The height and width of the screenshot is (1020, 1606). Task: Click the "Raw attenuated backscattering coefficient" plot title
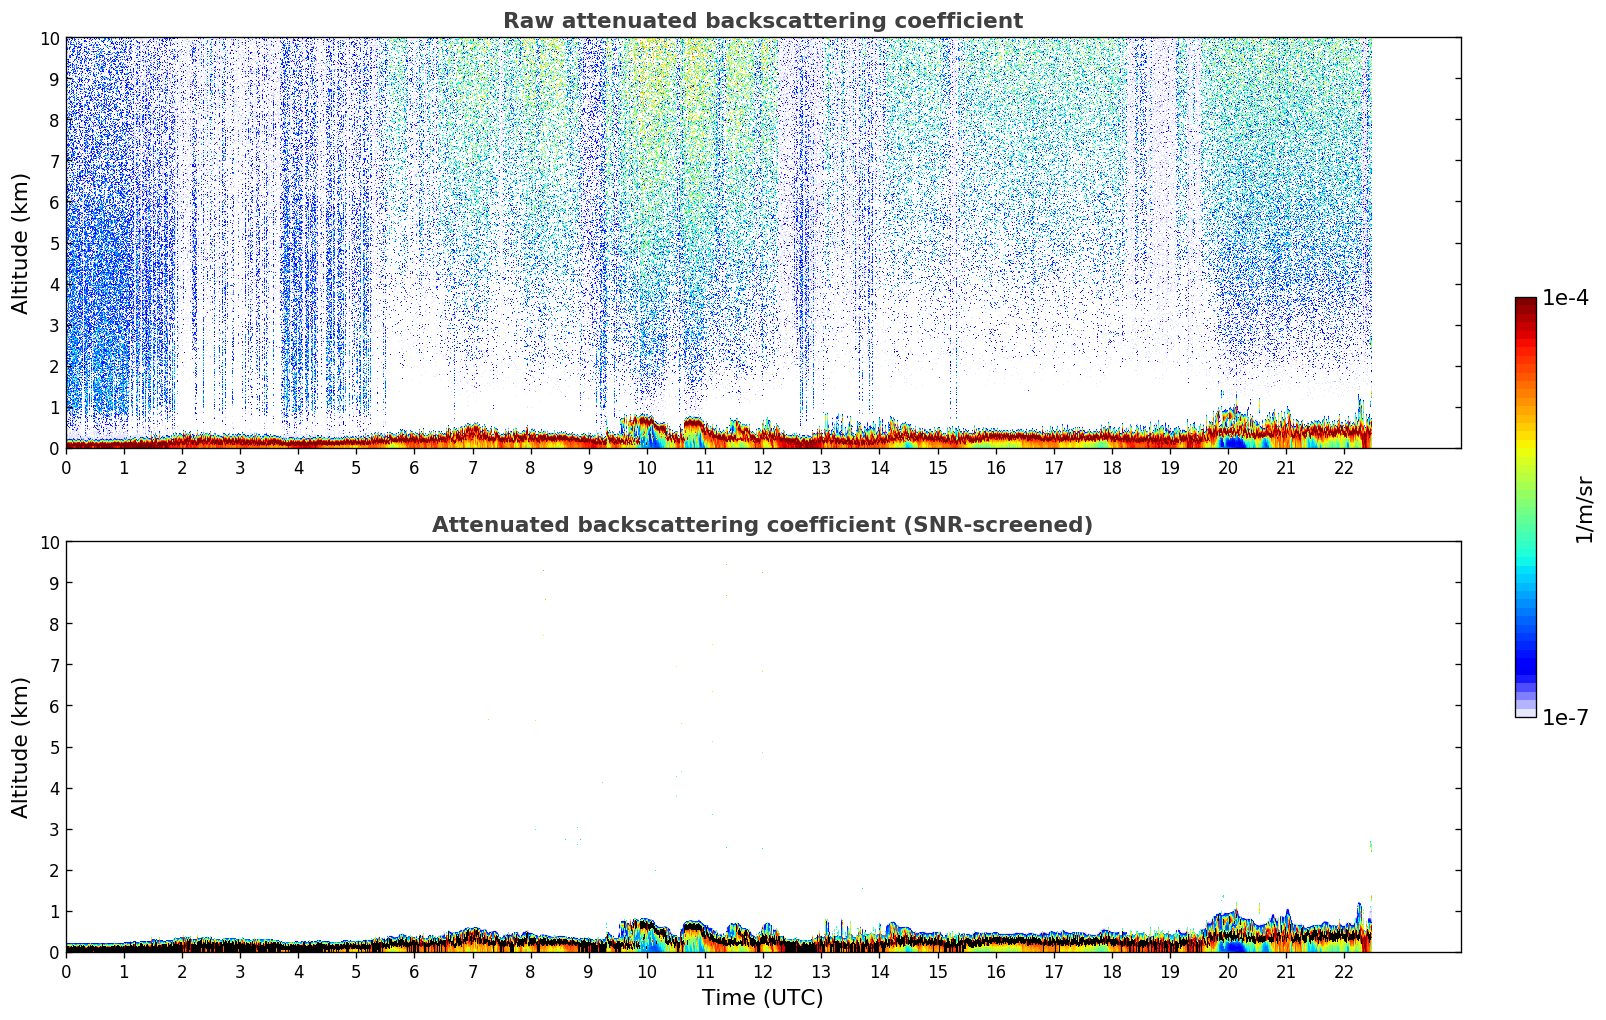coord(762,21)
